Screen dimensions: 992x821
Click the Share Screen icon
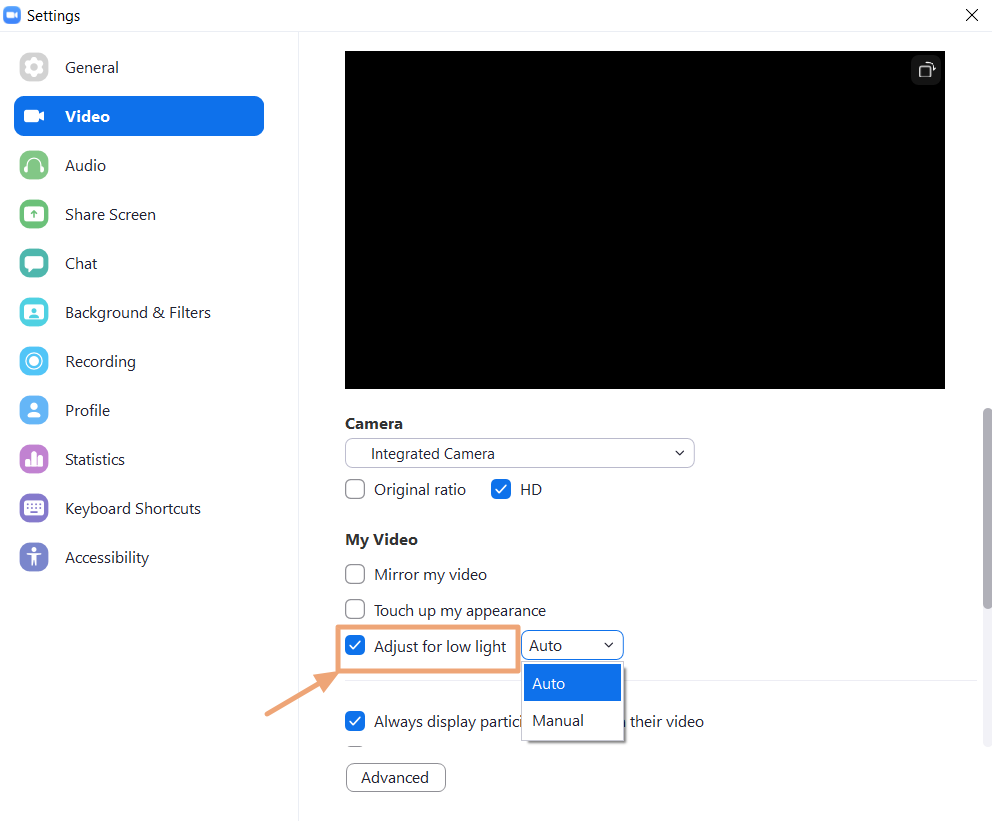click(x=33, y=214)
